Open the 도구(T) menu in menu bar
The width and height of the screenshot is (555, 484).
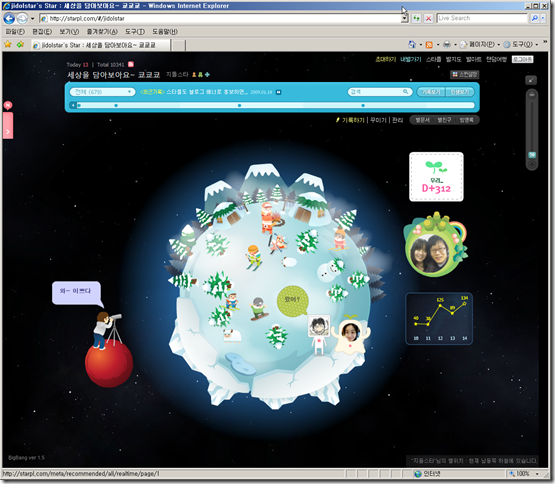click(135, 32)
